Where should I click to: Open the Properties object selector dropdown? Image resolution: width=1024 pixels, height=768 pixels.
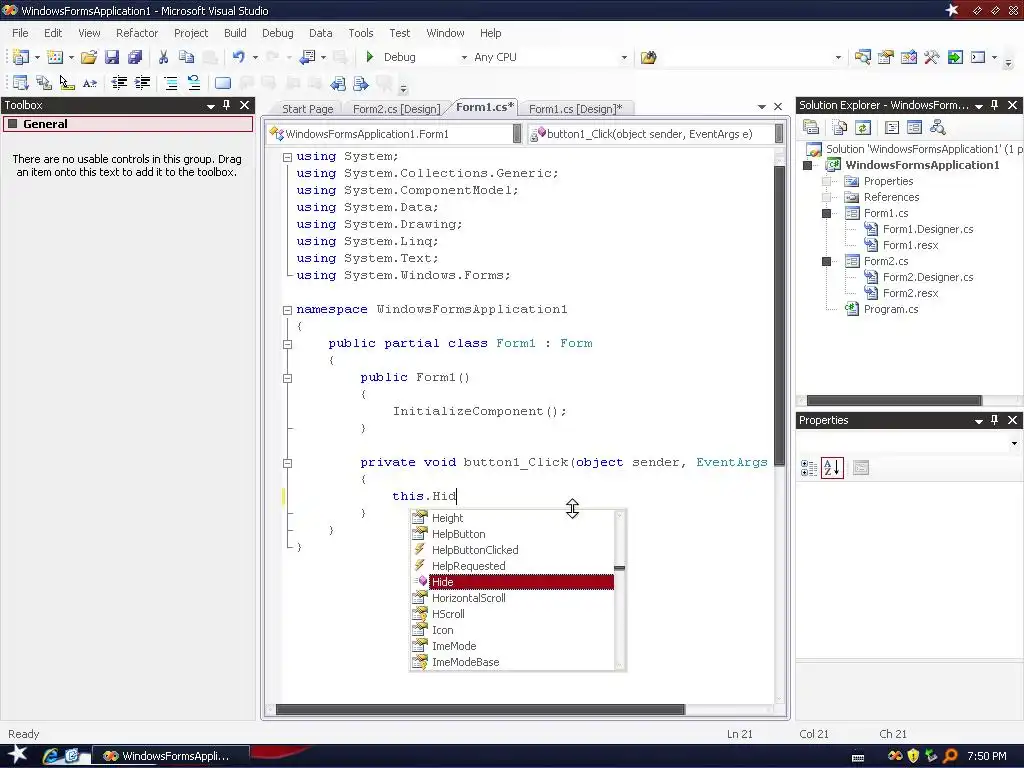1014,443
